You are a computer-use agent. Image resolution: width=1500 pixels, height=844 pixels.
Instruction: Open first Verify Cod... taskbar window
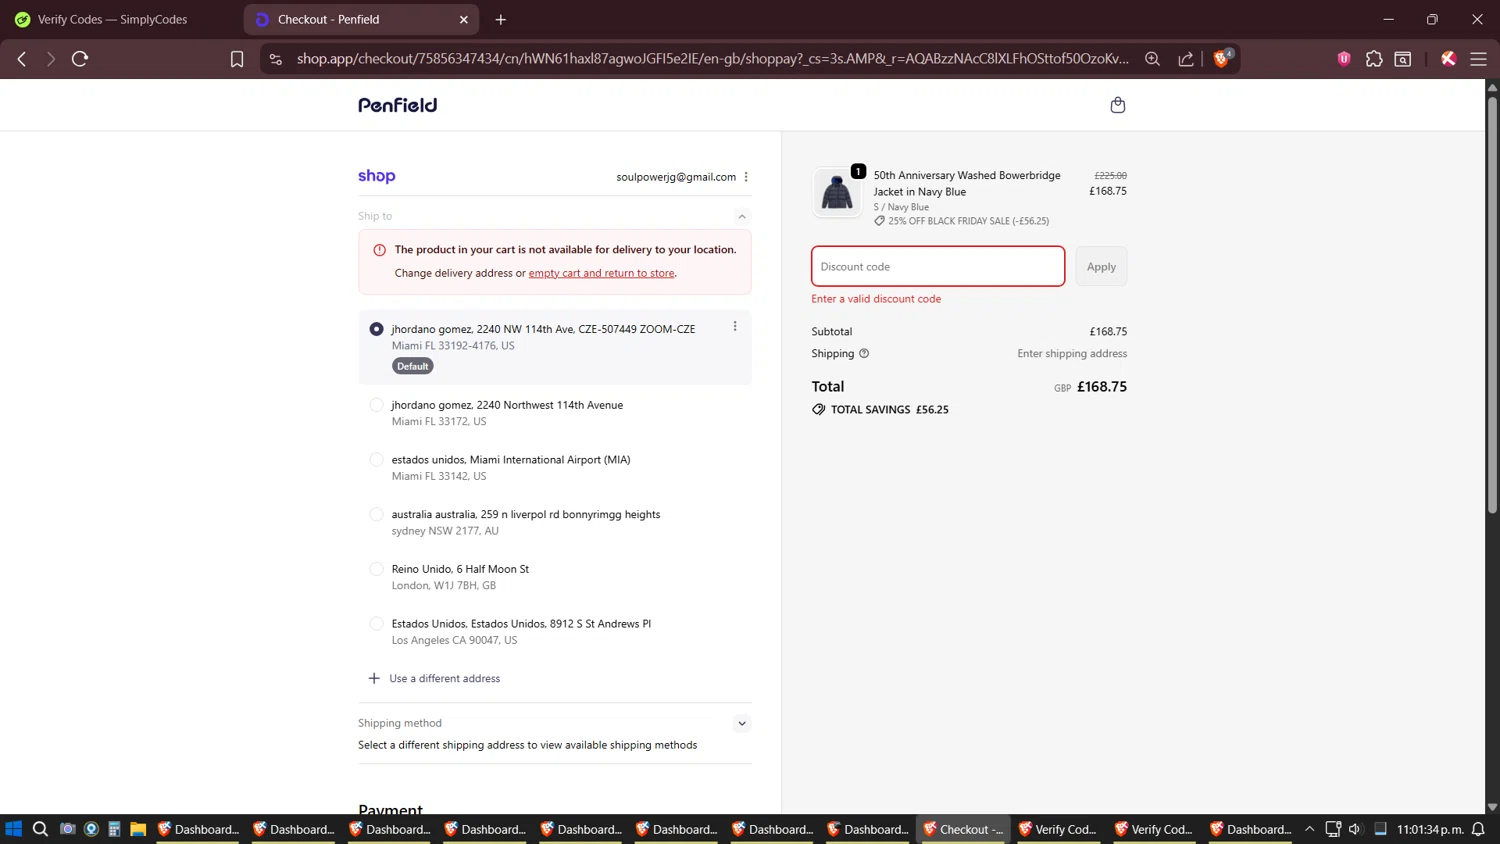pyautogui.click(x=1059, y=829)
